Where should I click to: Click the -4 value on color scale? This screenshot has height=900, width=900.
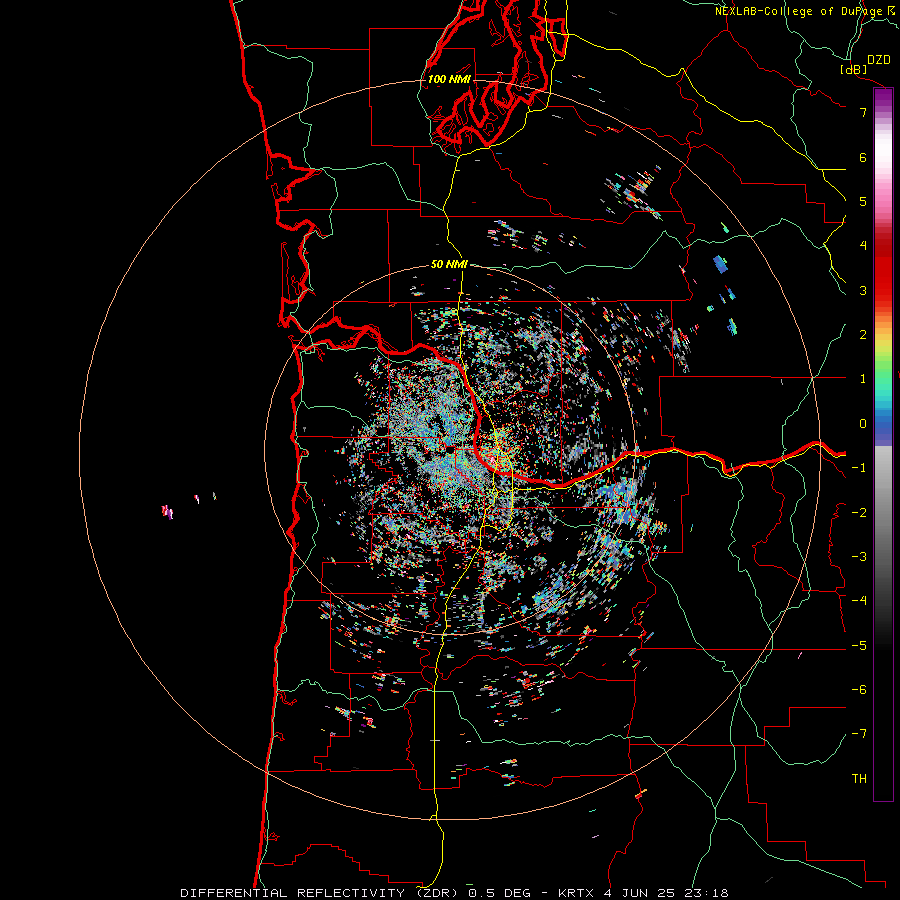pyautogui.click(x=859, y=601)
